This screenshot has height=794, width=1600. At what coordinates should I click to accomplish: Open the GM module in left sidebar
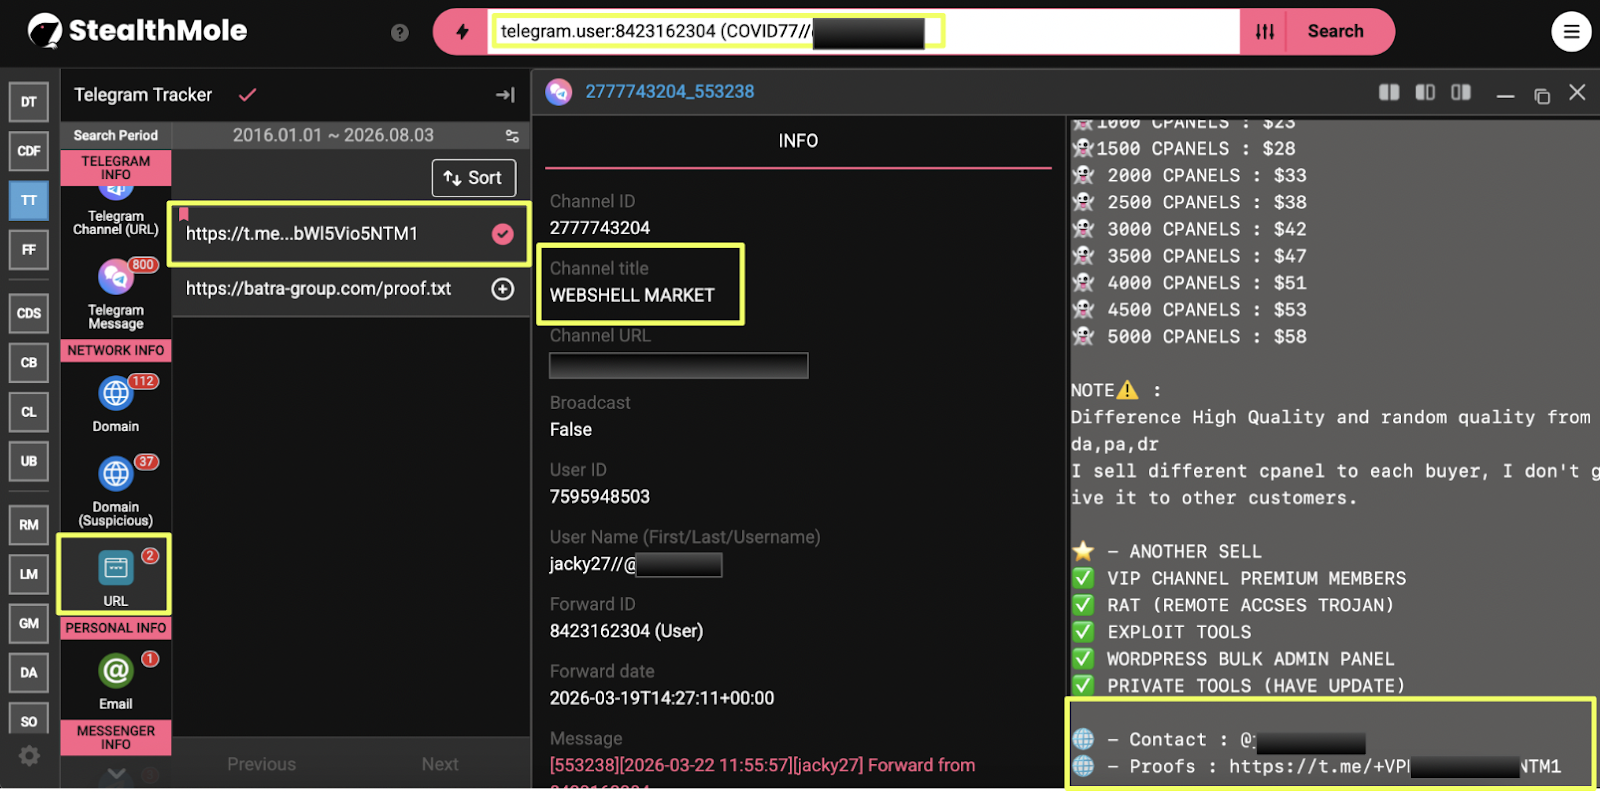tap(29, 623)
